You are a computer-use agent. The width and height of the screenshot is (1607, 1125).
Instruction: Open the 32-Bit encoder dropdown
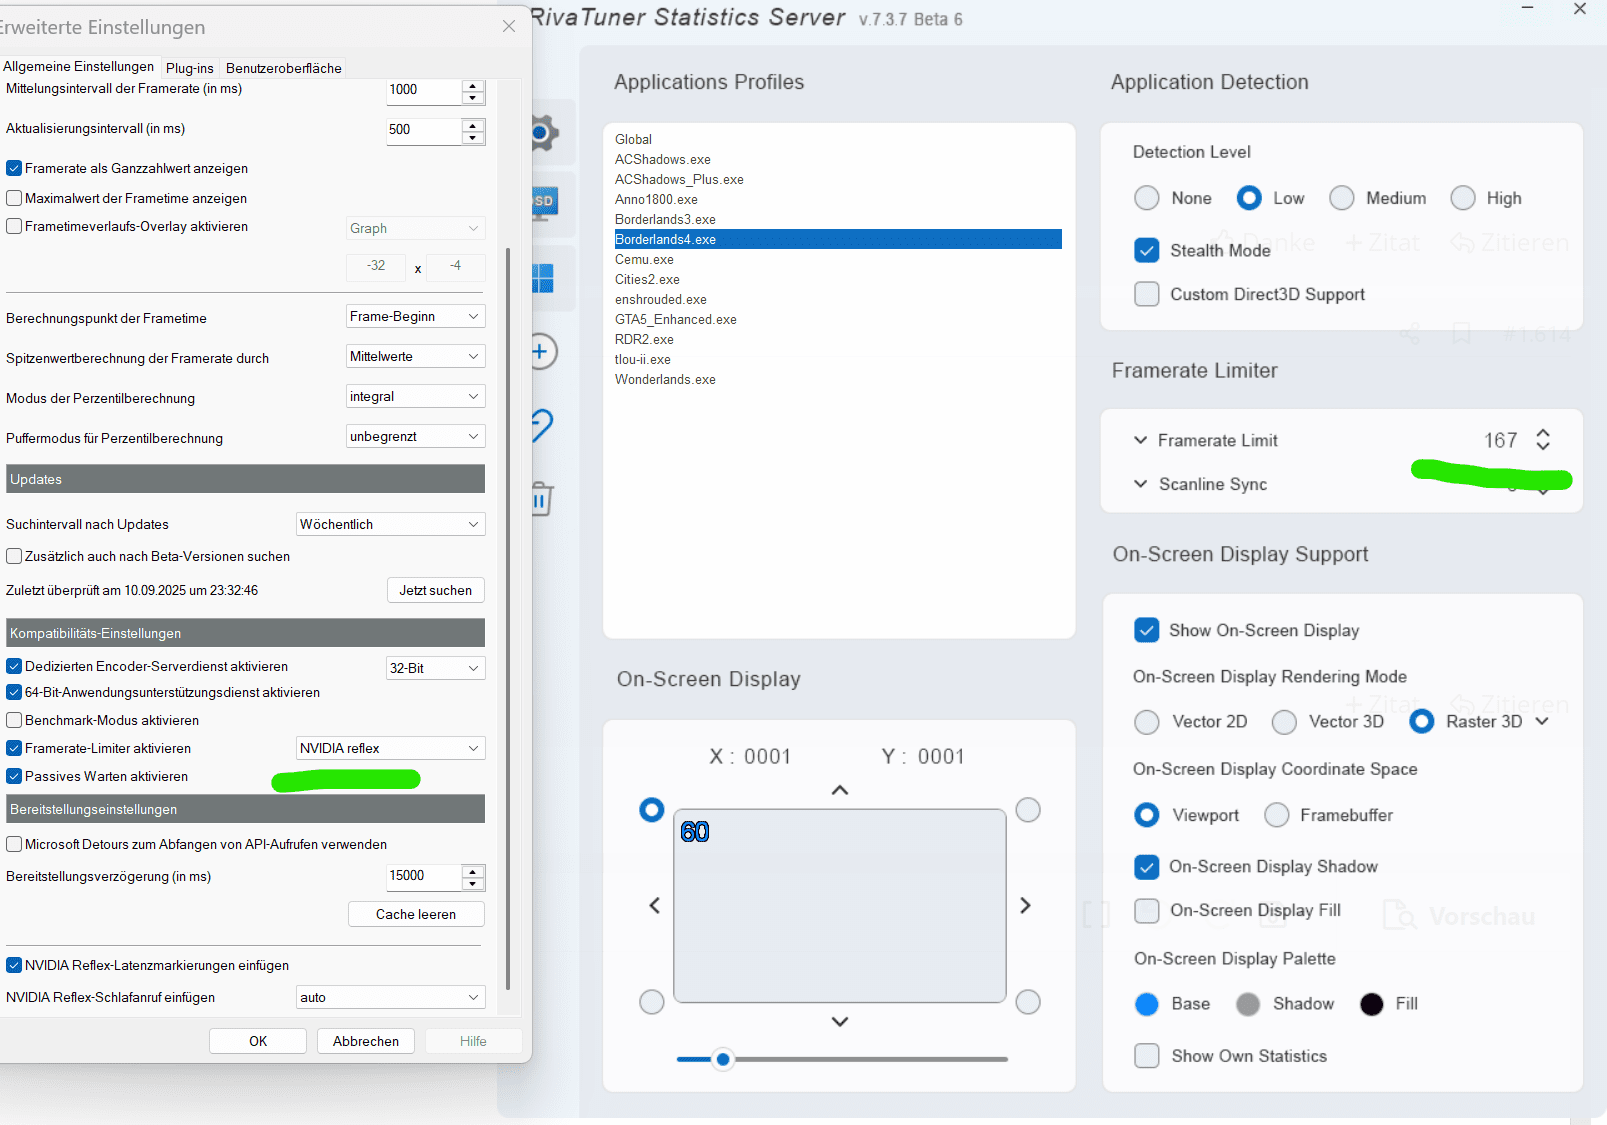point(436,668)
